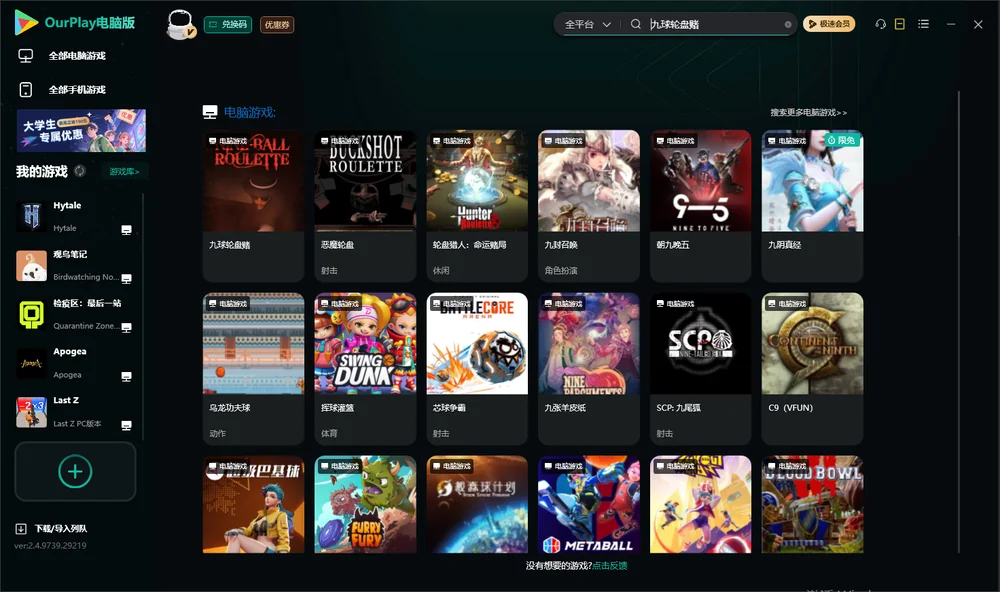Open the college student discount banner

[x=81, y=131]
